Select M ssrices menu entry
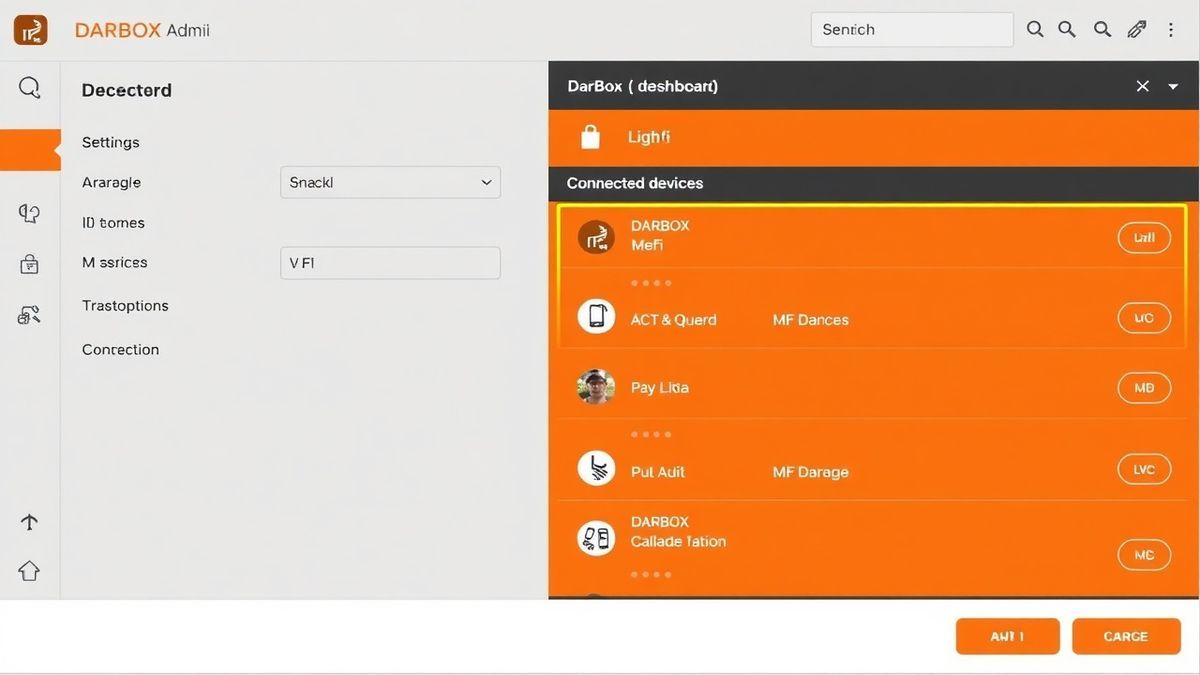The width and height of the screenshot is (1200, 675). click(115, 262)
